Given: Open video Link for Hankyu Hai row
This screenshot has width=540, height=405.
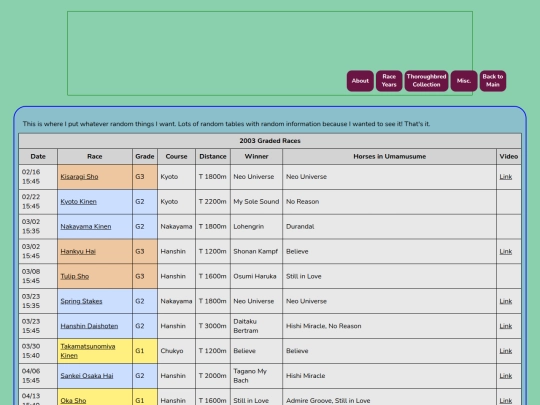Looking at the screenshot, I should [x=506, y=251].
